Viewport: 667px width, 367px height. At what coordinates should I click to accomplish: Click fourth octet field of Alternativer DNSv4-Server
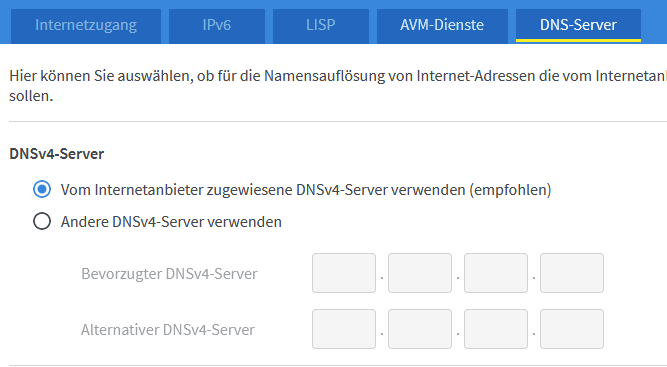(x=572, y=329)
